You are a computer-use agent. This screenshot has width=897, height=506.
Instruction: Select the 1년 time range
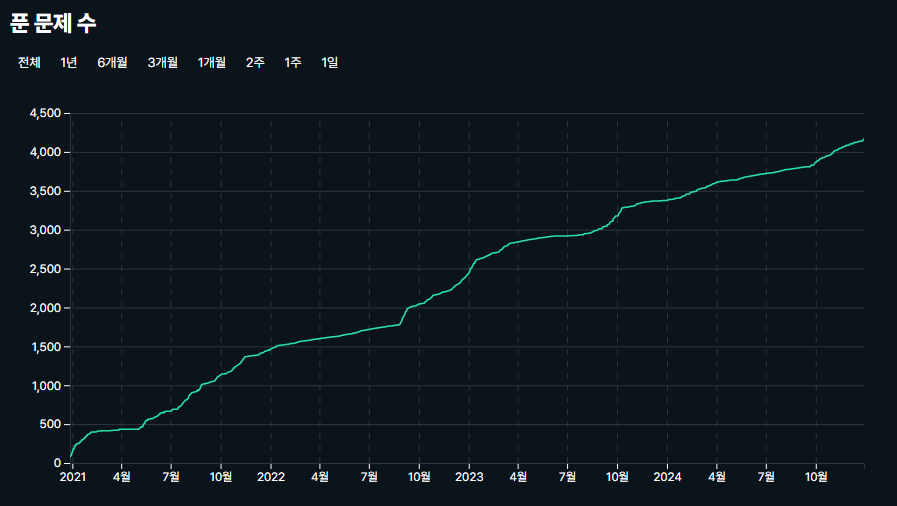pyautogui.click(x=69, y=62)
